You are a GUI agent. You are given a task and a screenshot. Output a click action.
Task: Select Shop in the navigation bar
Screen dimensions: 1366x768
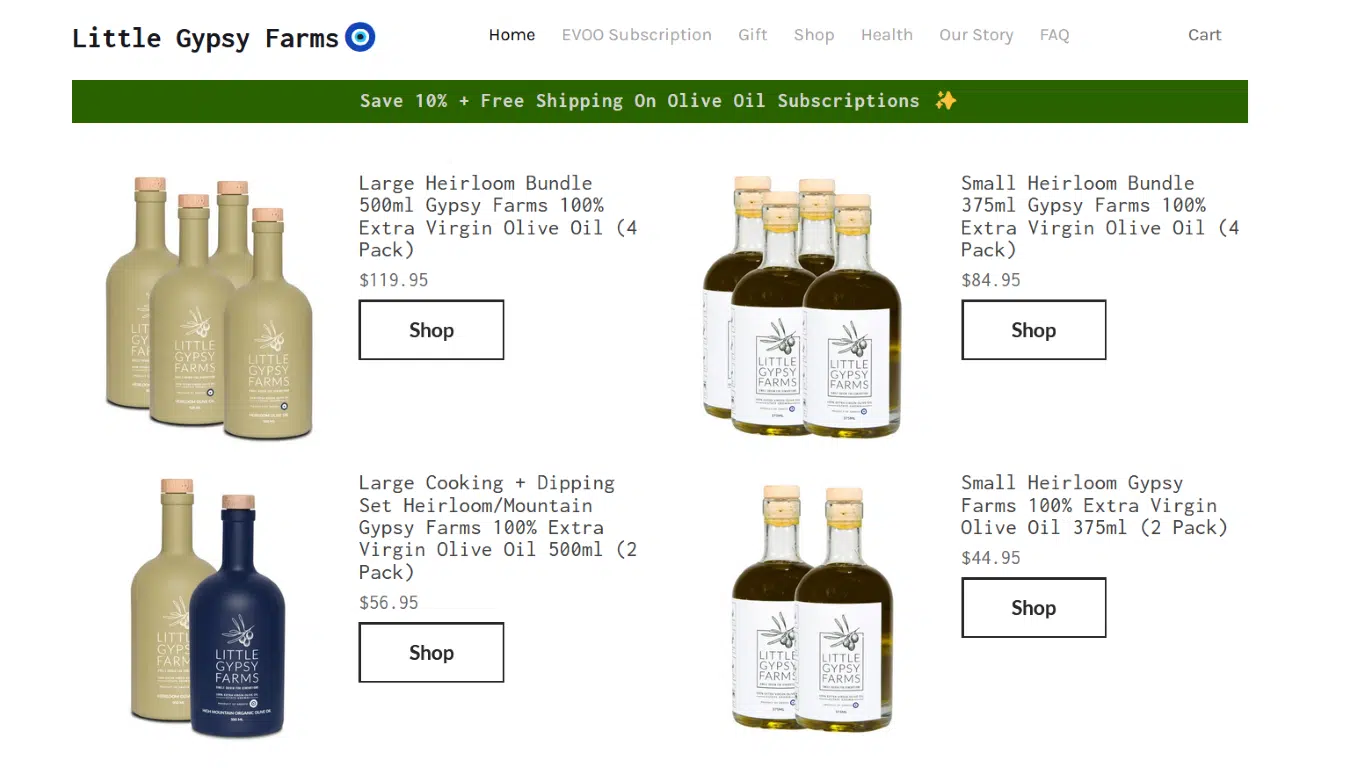click(x=814, y=35)
